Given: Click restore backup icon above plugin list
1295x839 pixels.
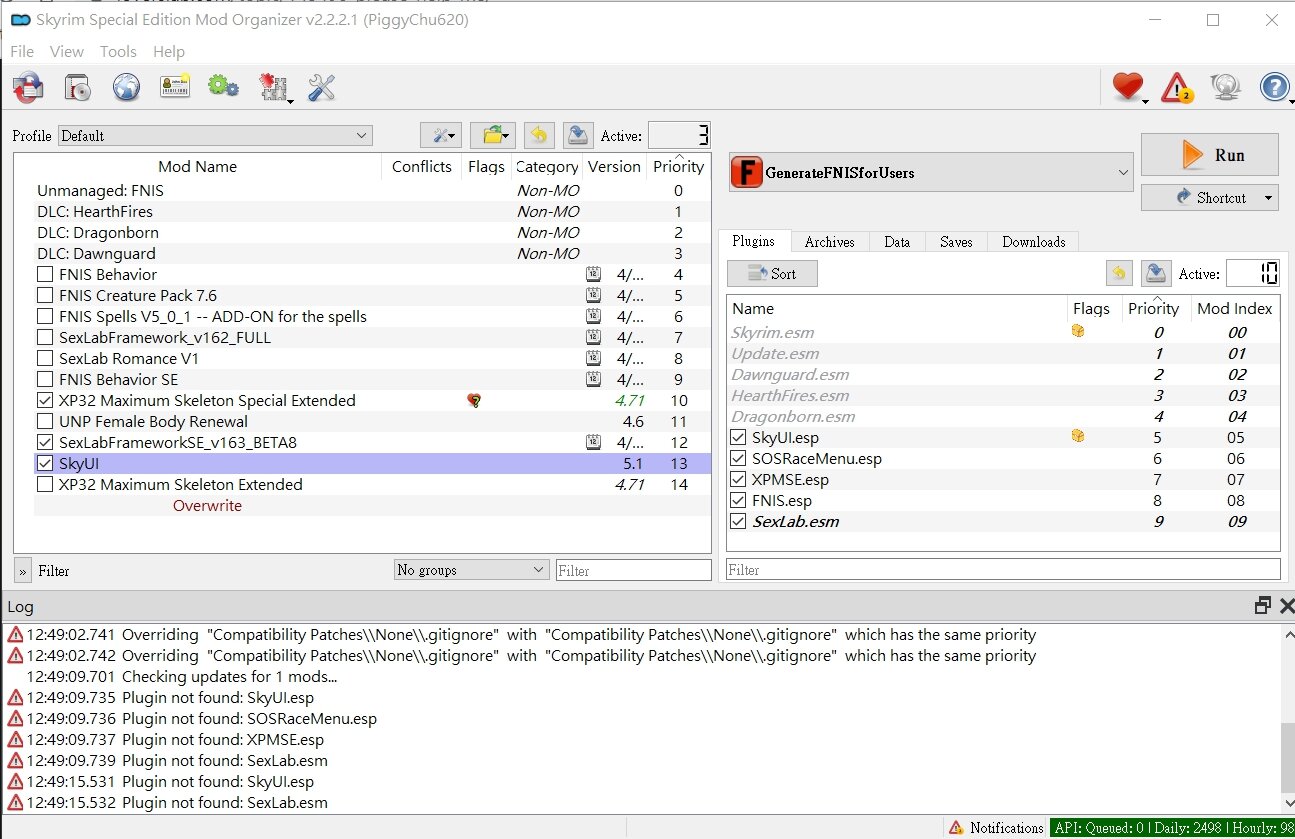Looking at the screenshot, I should click(1118, 273).
